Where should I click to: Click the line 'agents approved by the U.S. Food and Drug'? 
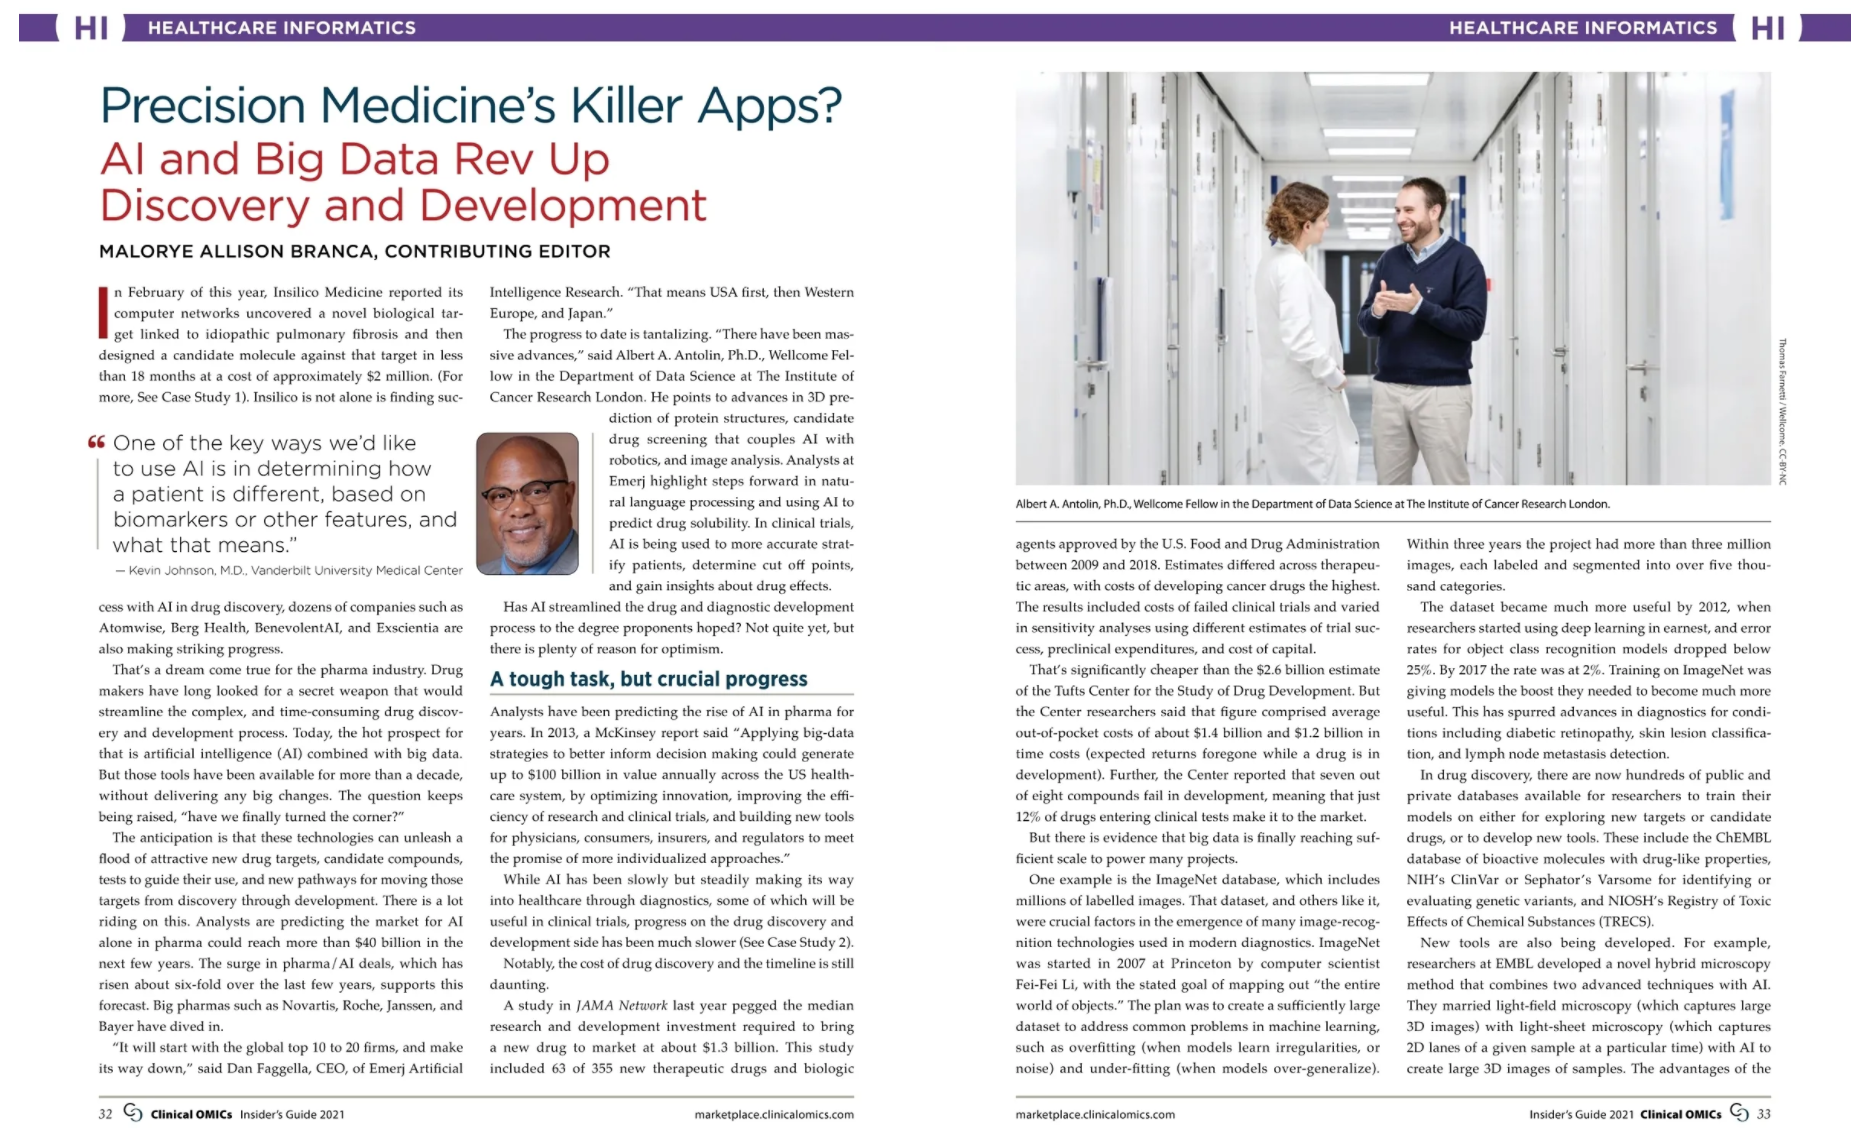tap(1198, 544)
